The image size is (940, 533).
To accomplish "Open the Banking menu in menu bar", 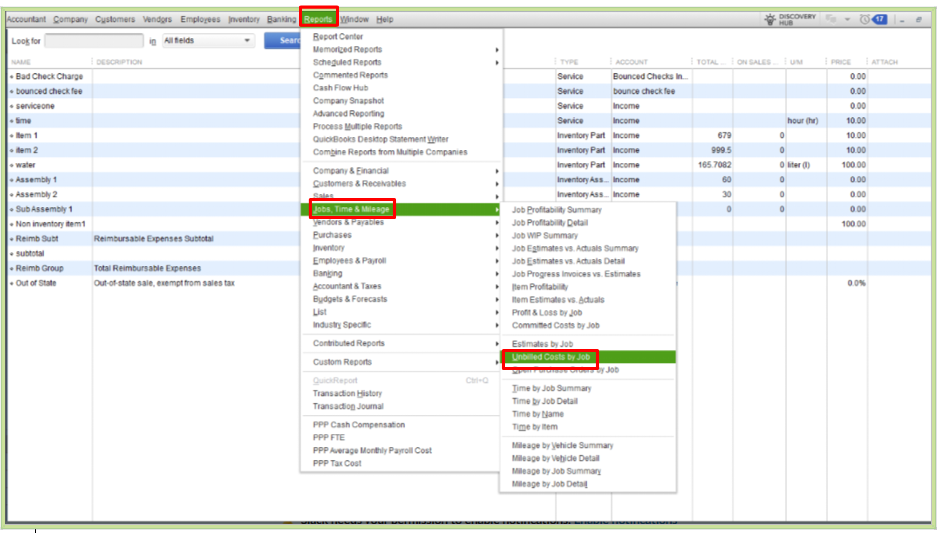I will click(x=281, y=20).
